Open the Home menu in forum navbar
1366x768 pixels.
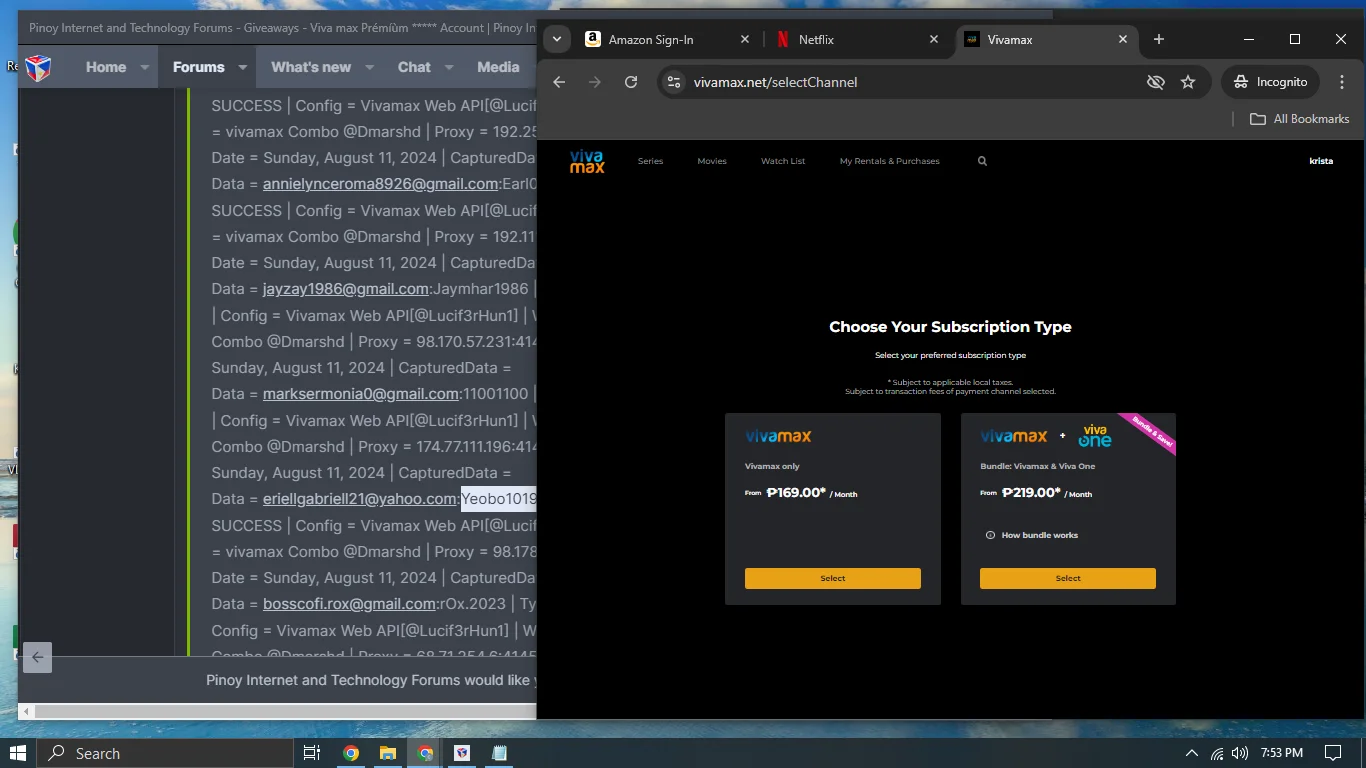(106, 67)
